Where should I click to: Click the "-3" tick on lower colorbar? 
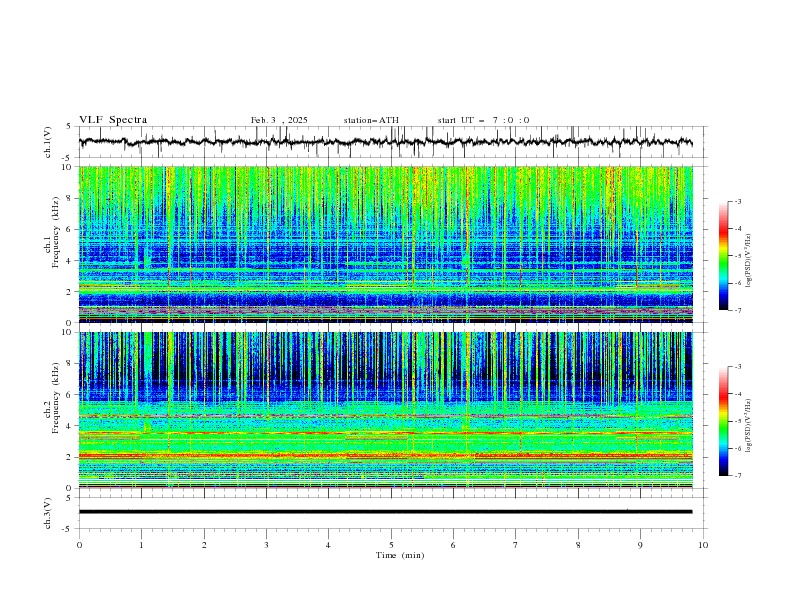click(737, 367)
